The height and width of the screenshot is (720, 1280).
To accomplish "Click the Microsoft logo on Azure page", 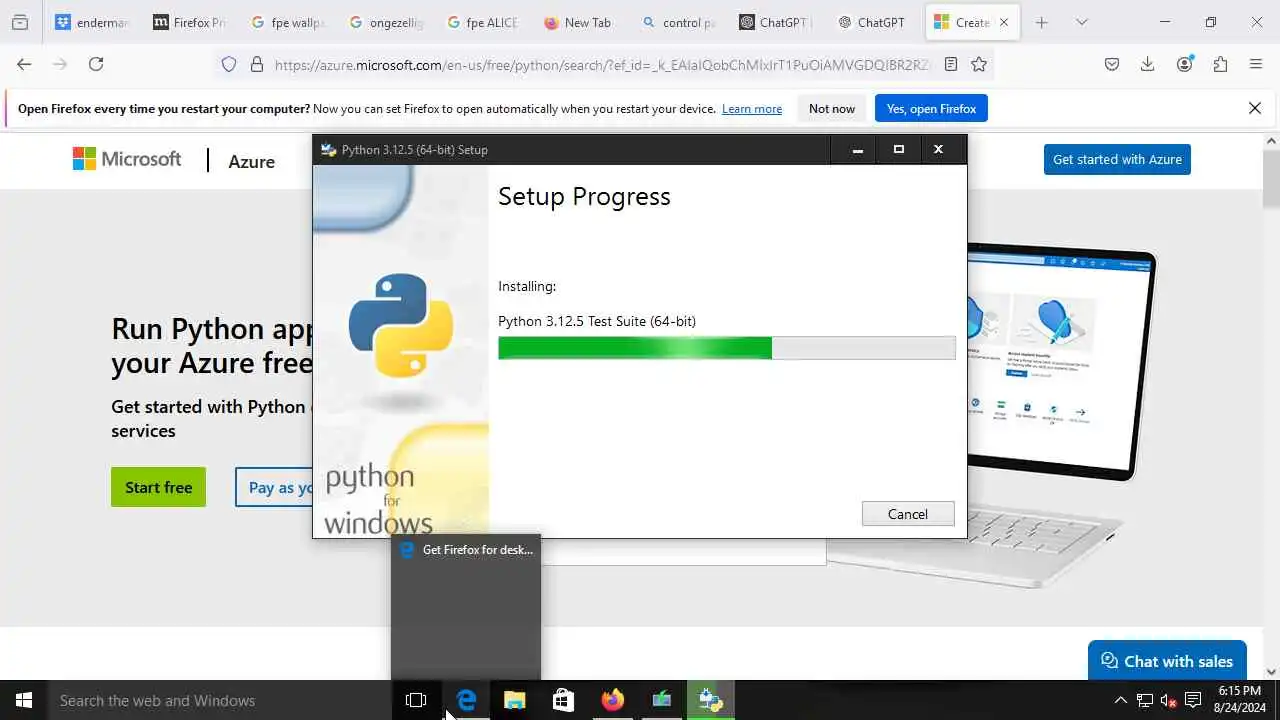I will (127, 159).
